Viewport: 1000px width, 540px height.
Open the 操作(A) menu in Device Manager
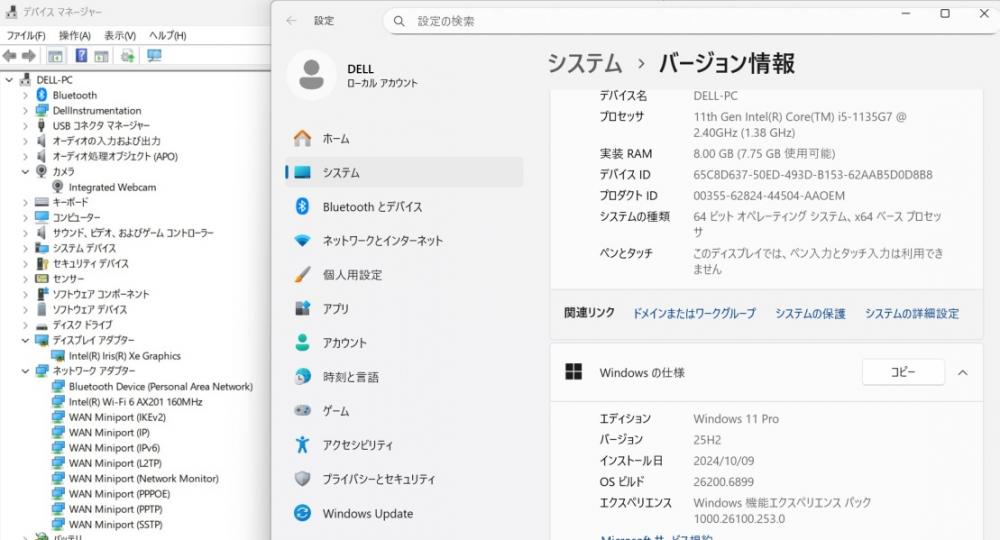tap(75, 36)
